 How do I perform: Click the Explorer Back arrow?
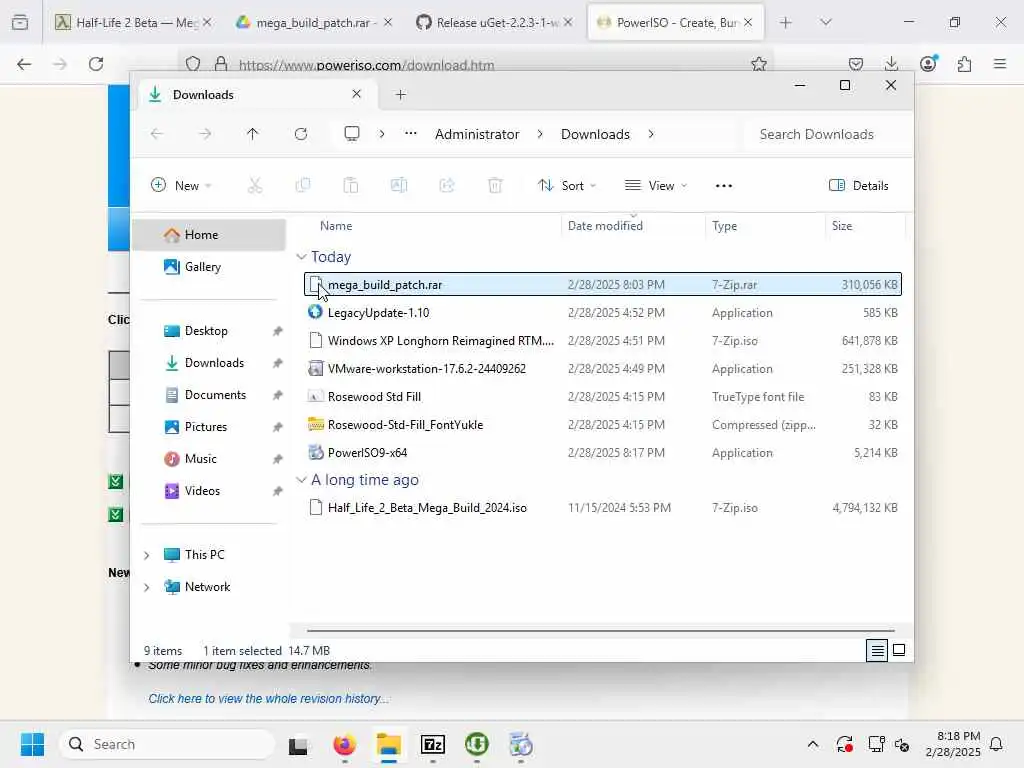[x=157, y=134]
